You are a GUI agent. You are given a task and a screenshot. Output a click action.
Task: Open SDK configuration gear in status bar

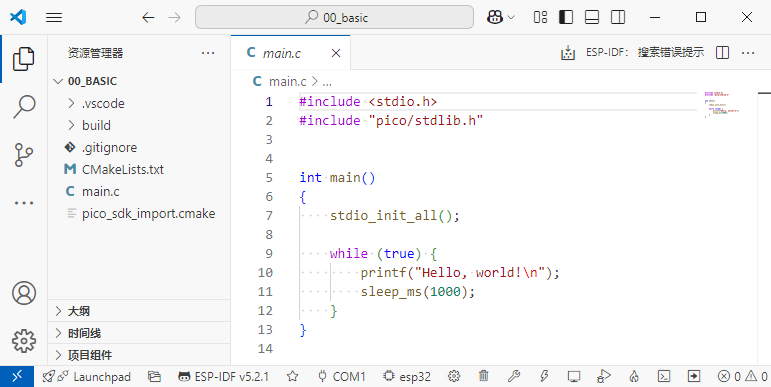[454, 377]
